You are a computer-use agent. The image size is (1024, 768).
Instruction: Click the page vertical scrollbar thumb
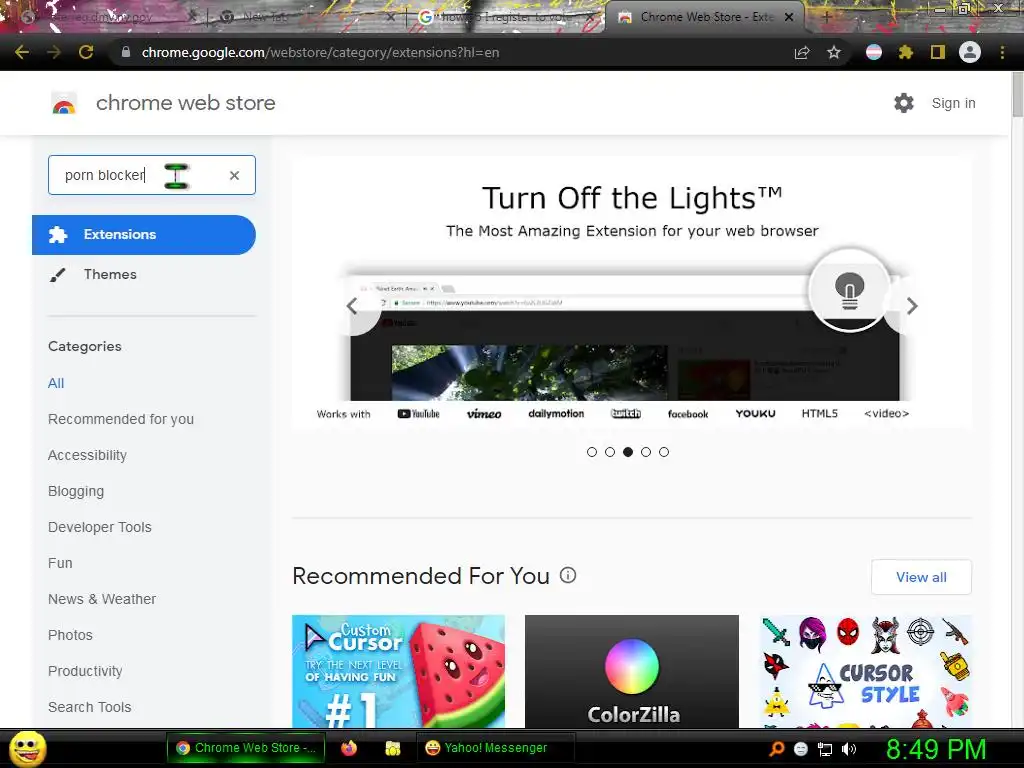tap(1017, 95)
